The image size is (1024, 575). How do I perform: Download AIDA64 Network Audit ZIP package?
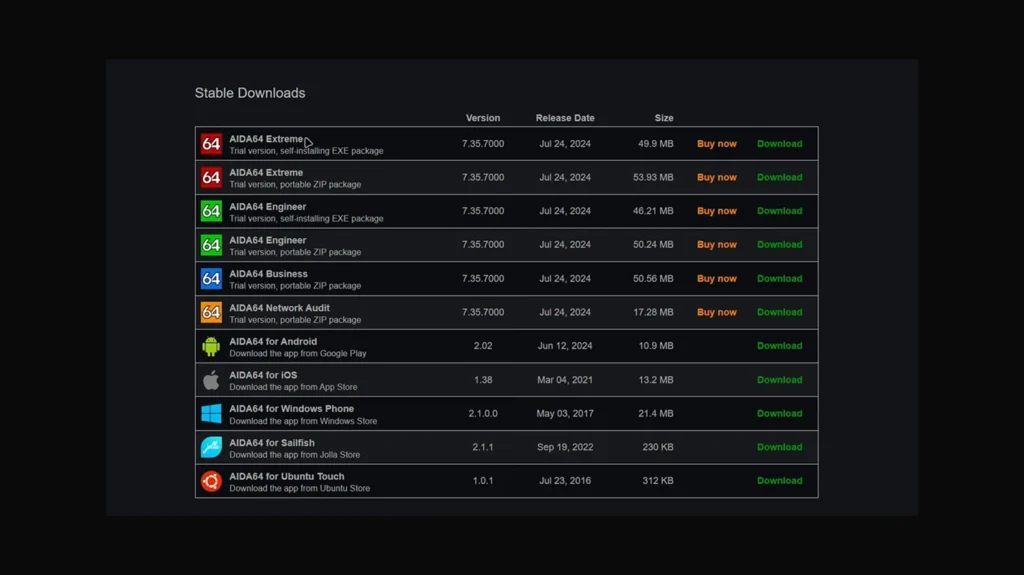pos(779,312)
